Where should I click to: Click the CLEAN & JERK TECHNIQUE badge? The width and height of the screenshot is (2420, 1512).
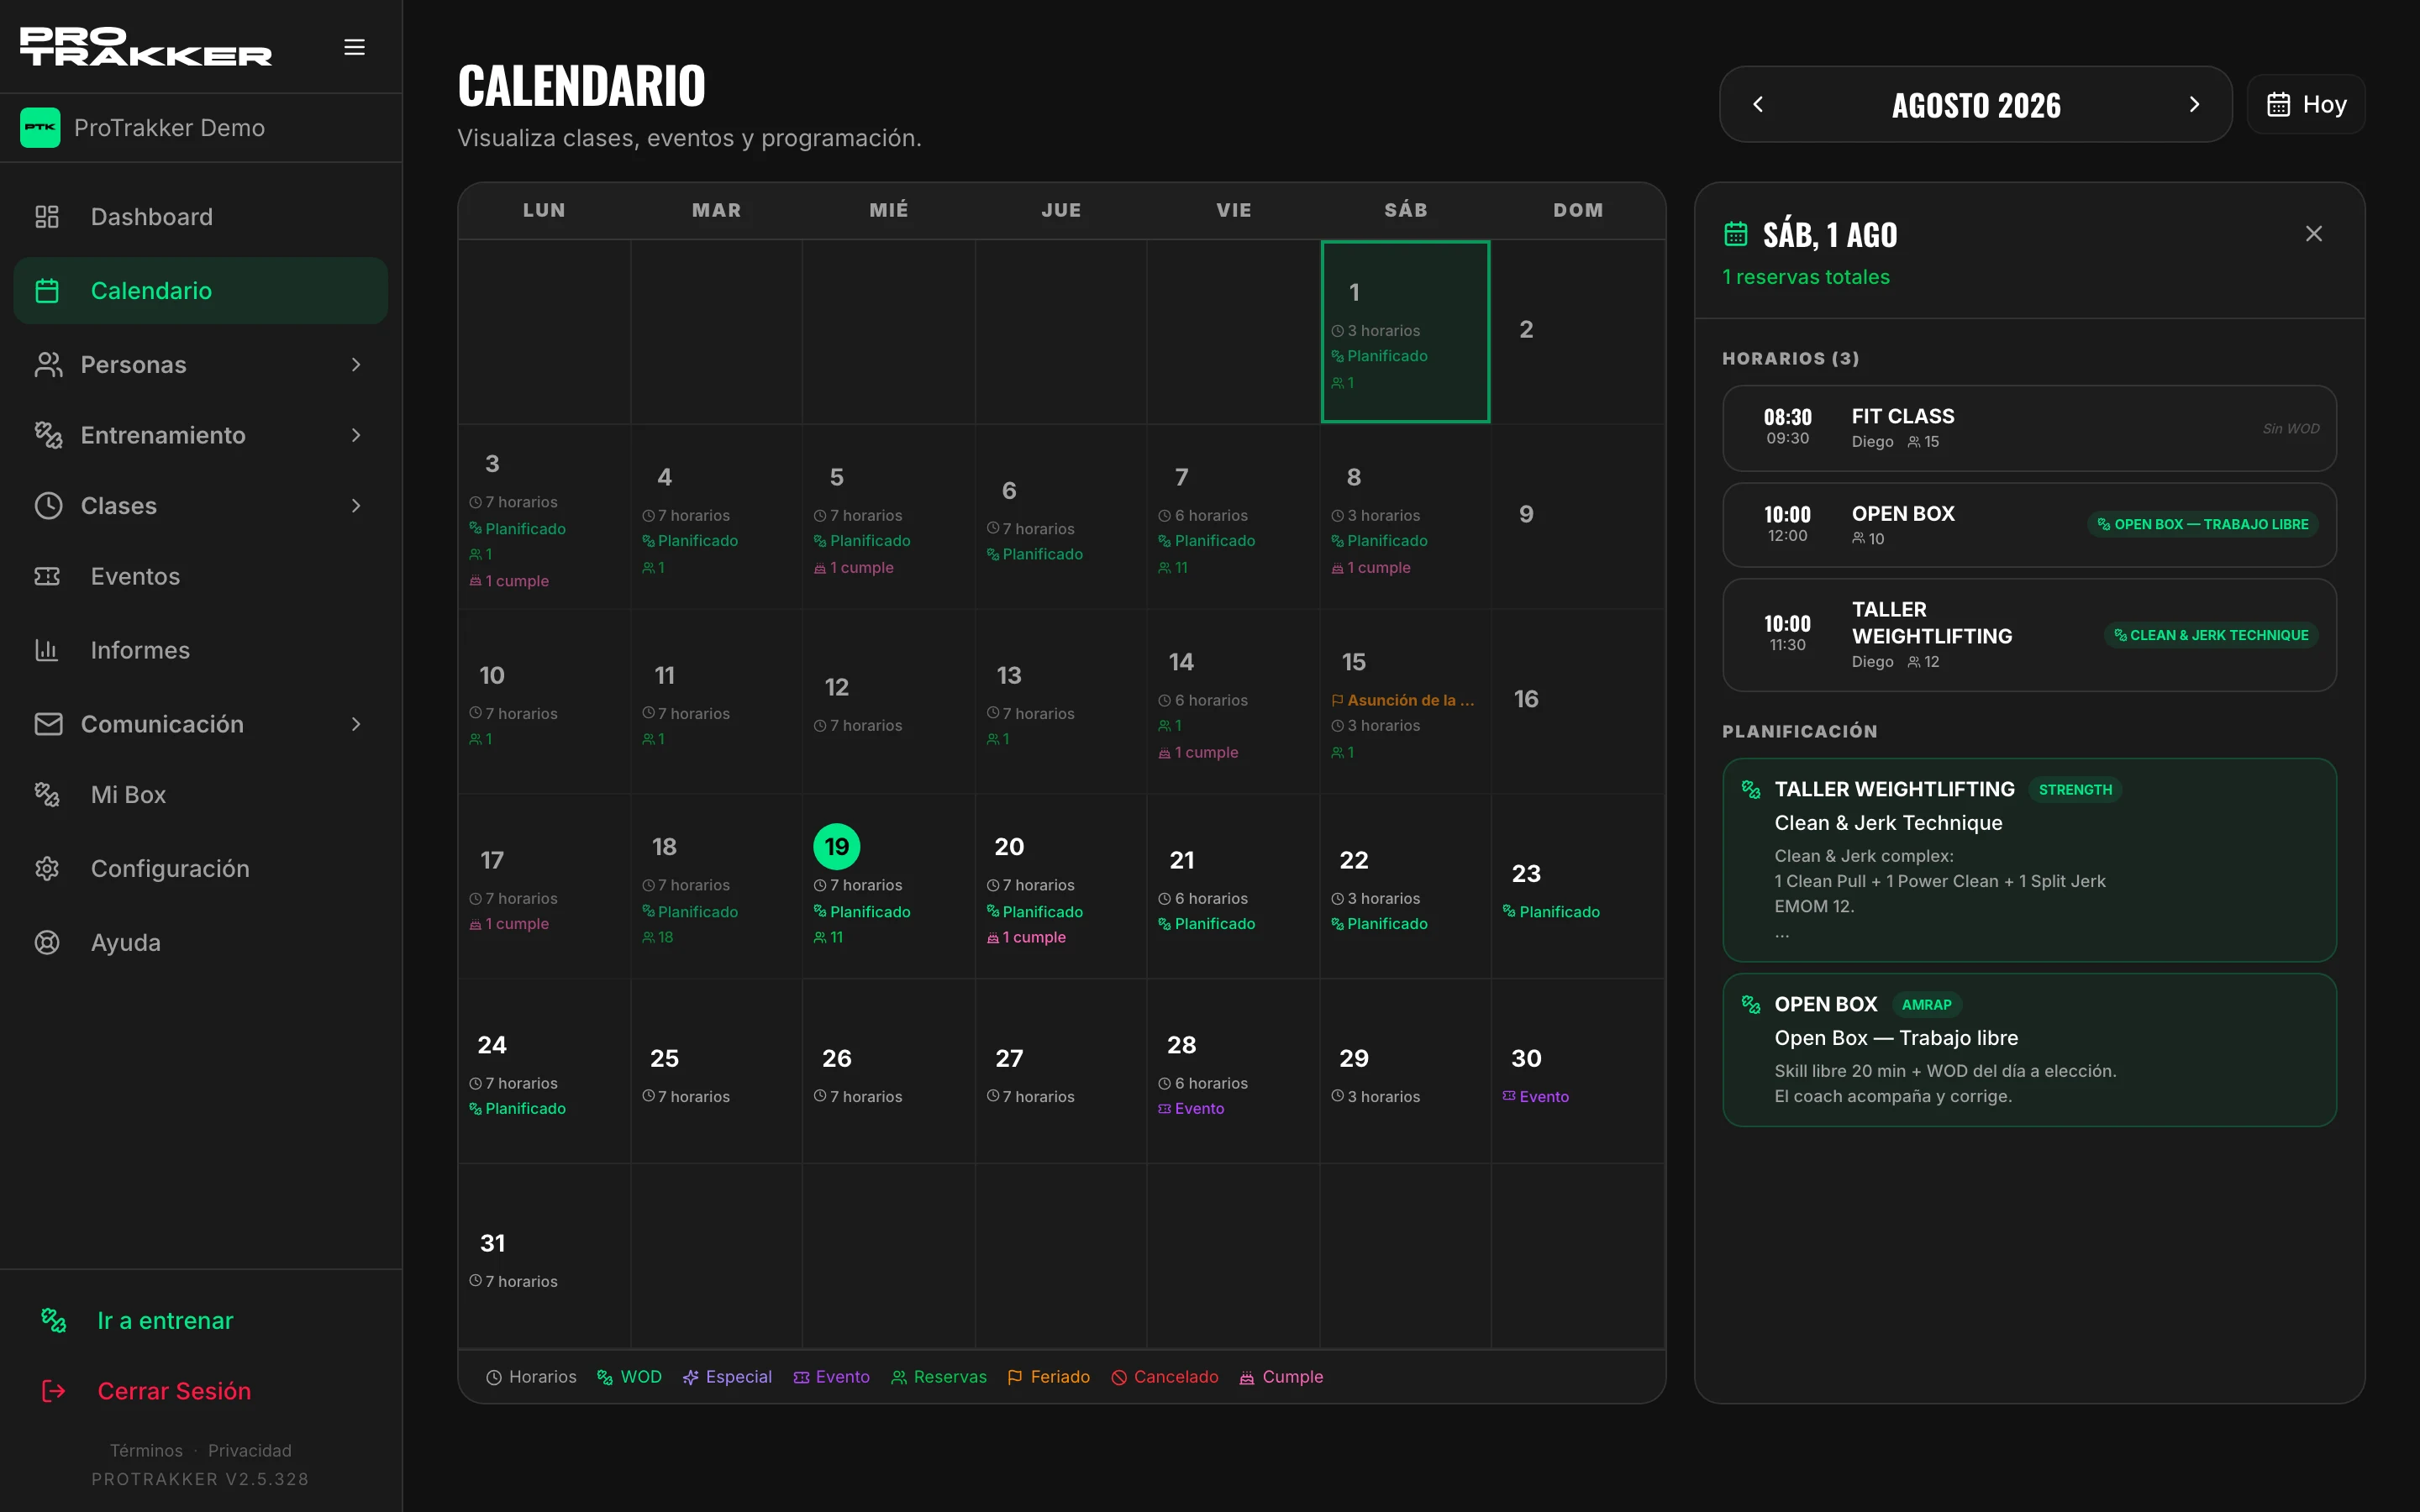(2211, 635)
